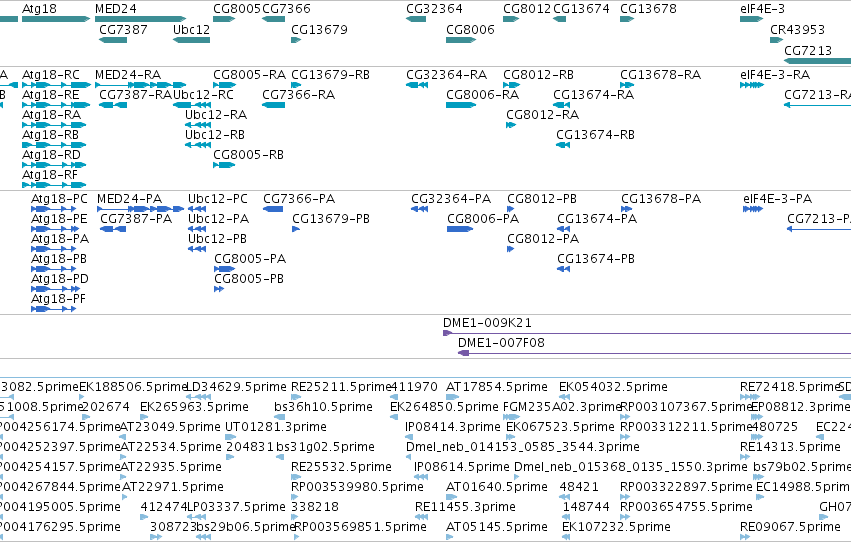Viewport: 851px width, 542px height.
Task: Click the CG8006 gene bar
Action: (x=461, y=40)
